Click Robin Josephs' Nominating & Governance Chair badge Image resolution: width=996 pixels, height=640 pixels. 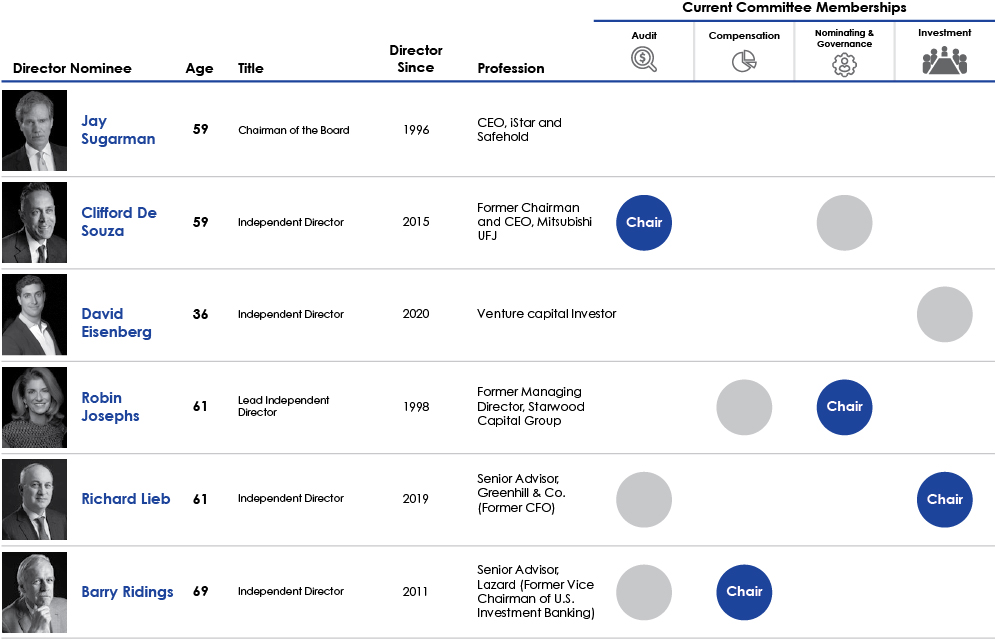(x=844, y=407)
